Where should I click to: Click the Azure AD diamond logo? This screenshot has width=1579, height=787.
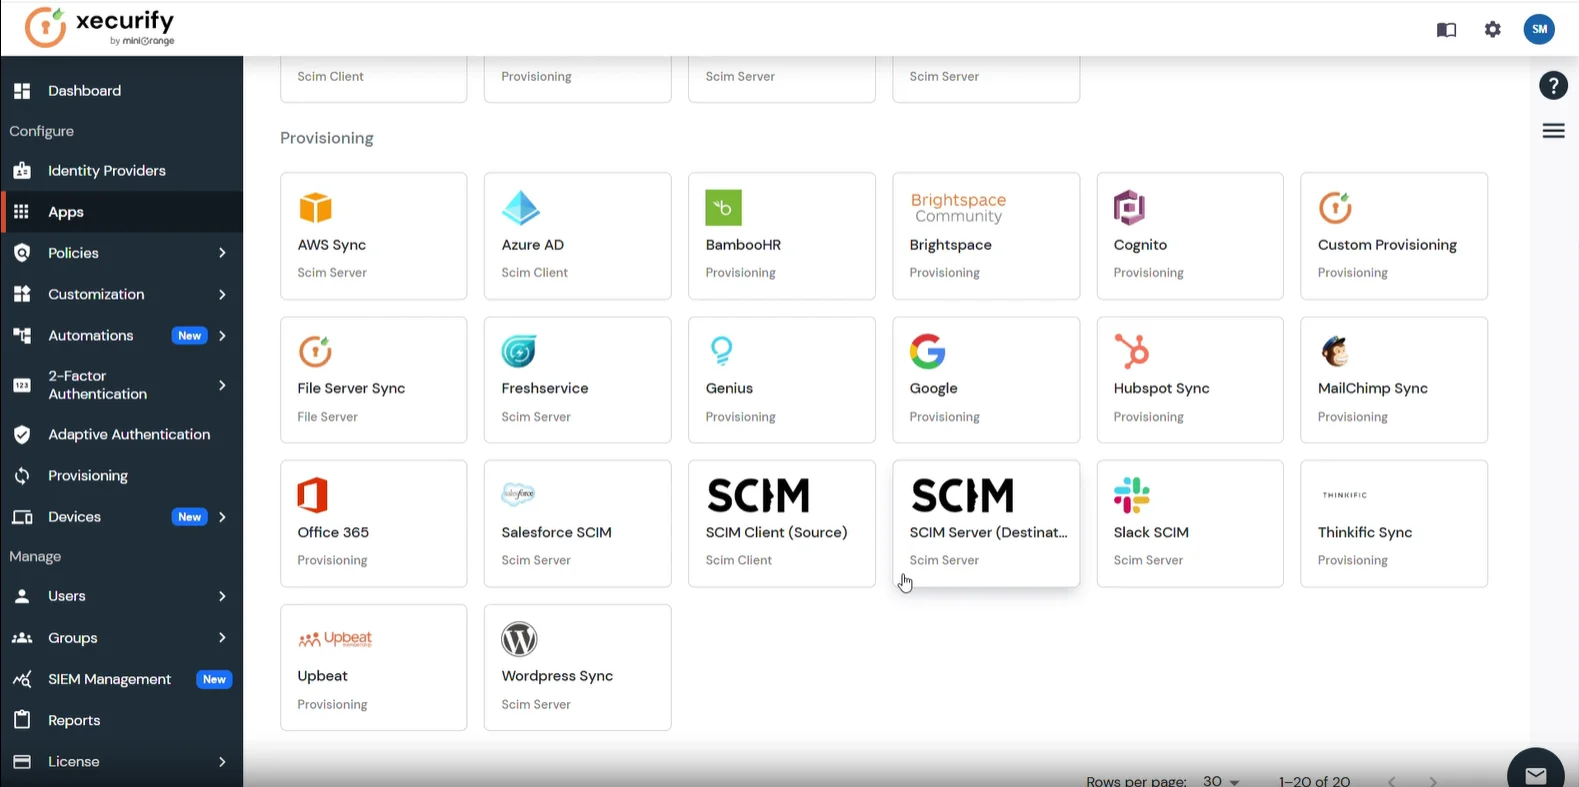[x=520, y=208]
